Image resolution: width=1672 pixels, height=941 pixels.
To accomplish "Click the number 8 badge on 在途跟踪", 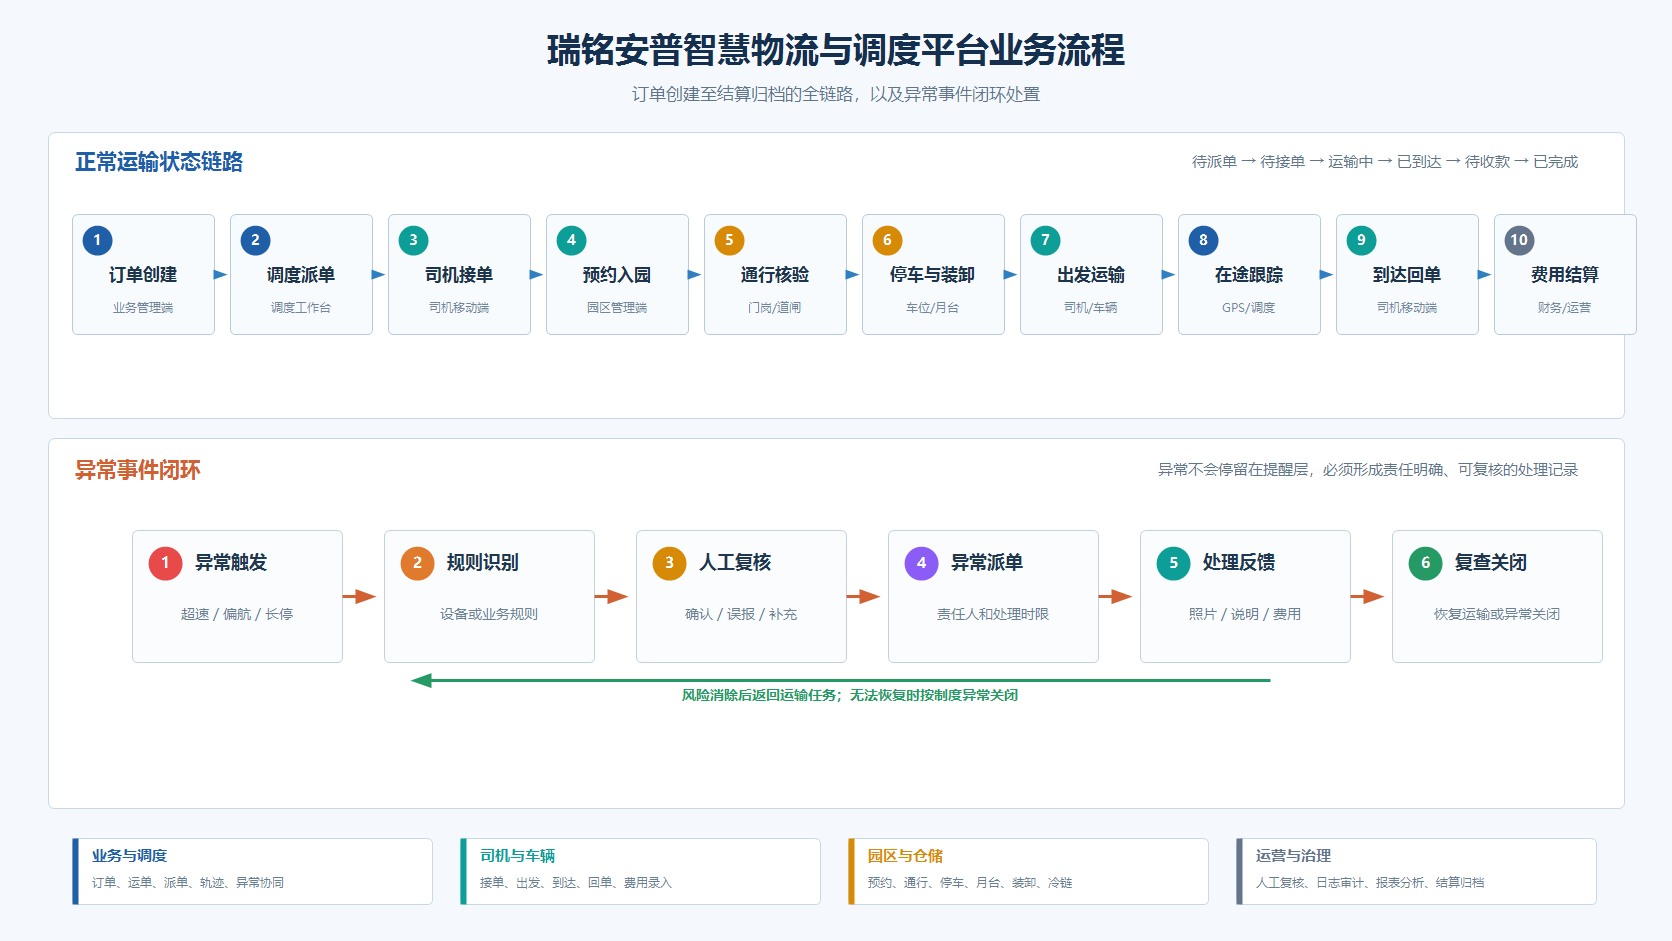I will click(1203, 240).
